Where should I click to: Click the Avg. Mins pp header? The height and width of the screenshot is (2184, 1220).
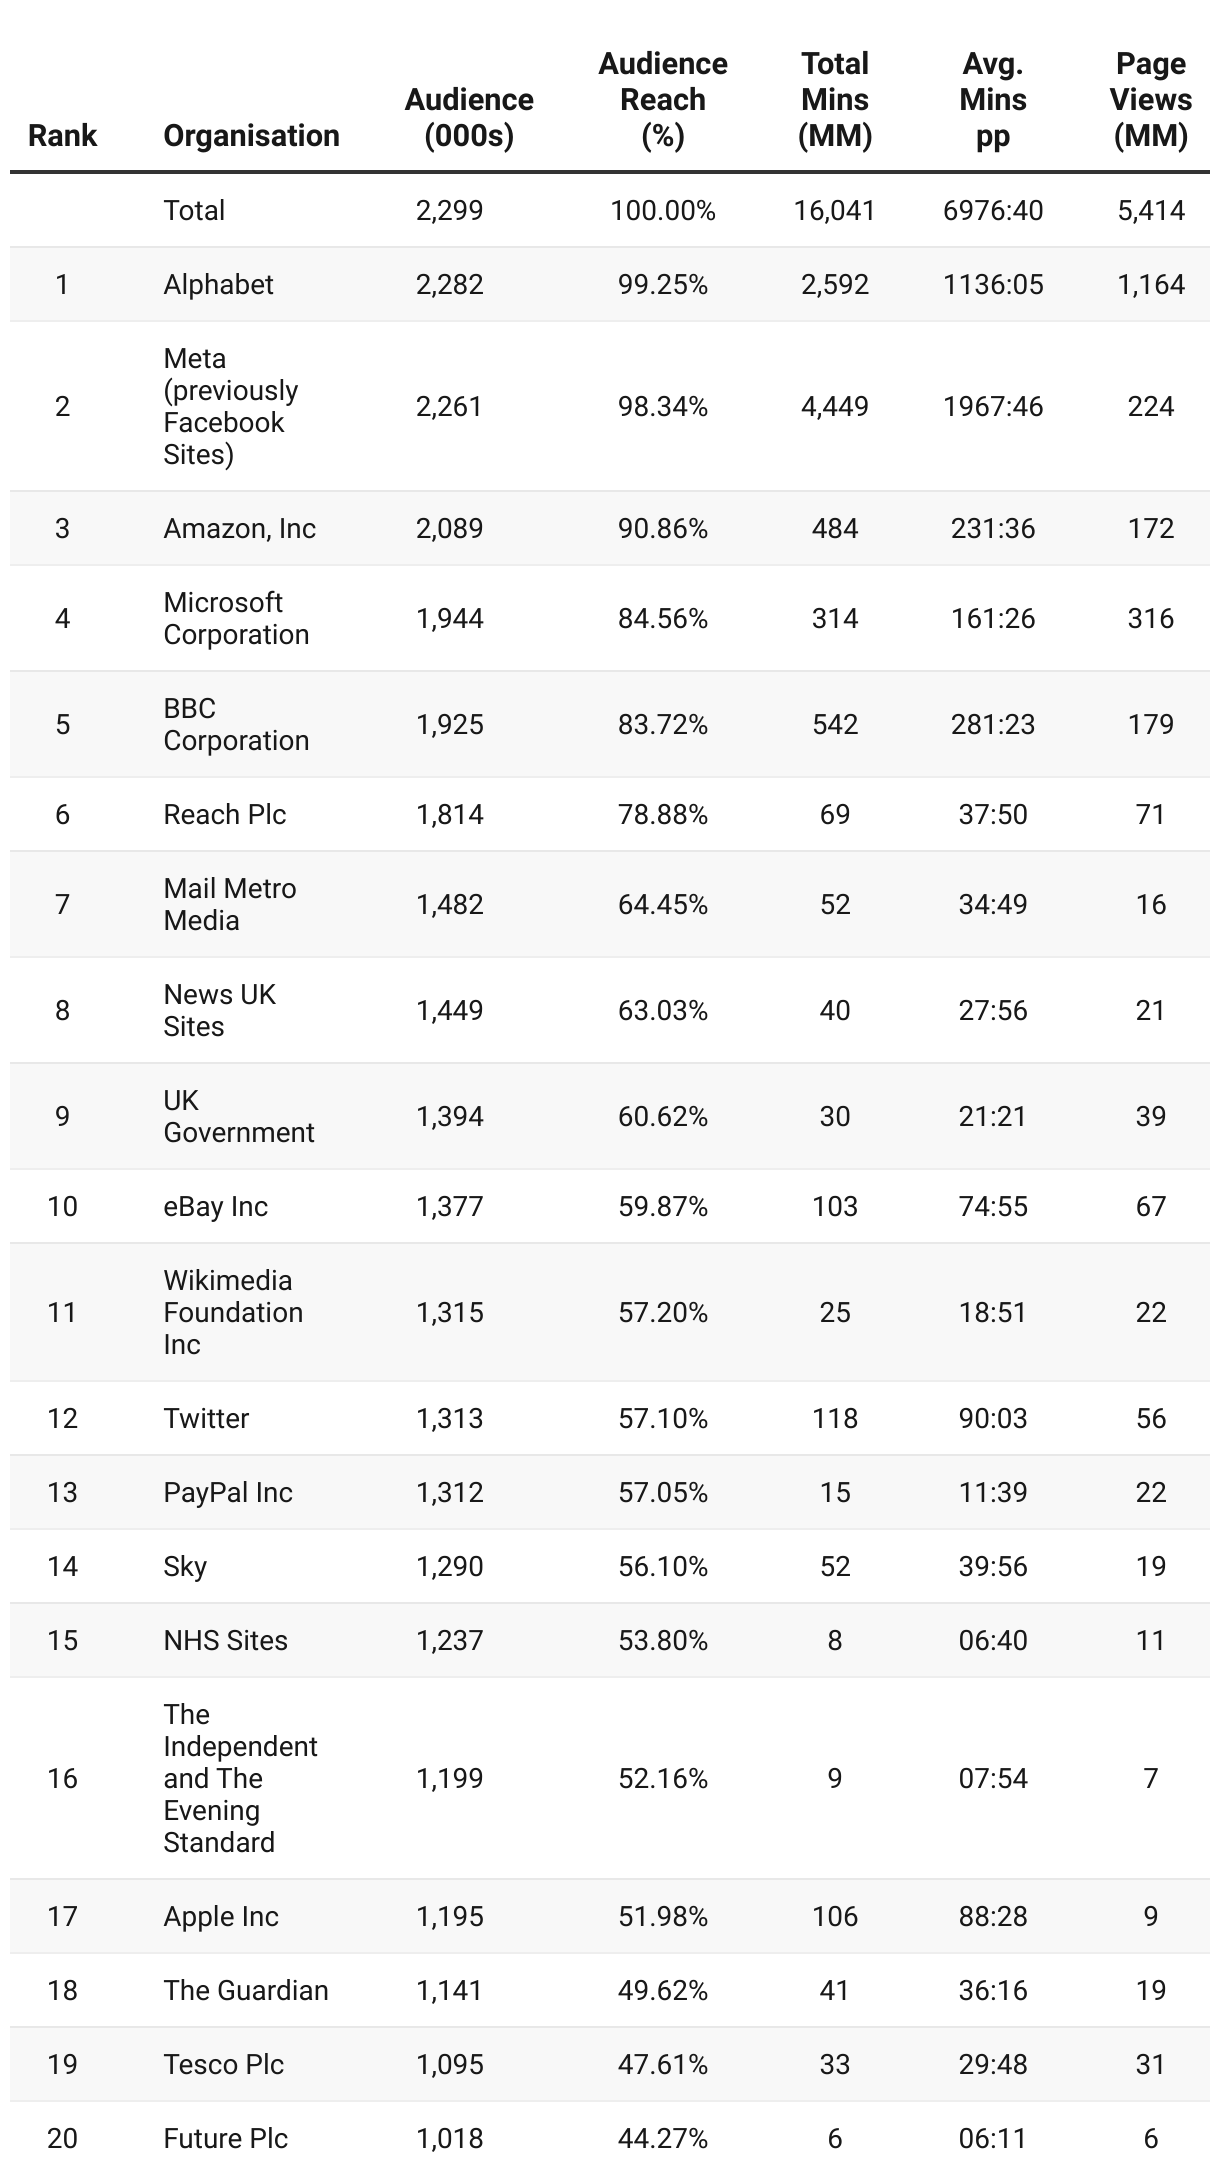pyautogui.click(x=992, y=99)
